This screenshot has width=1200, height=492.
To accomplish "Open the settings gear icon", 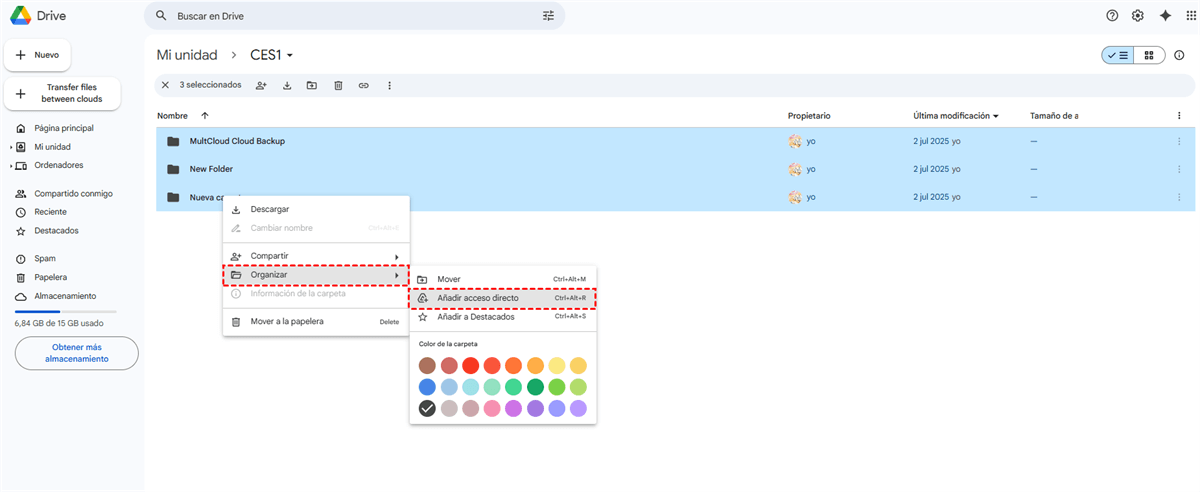I will point(1138,16).
